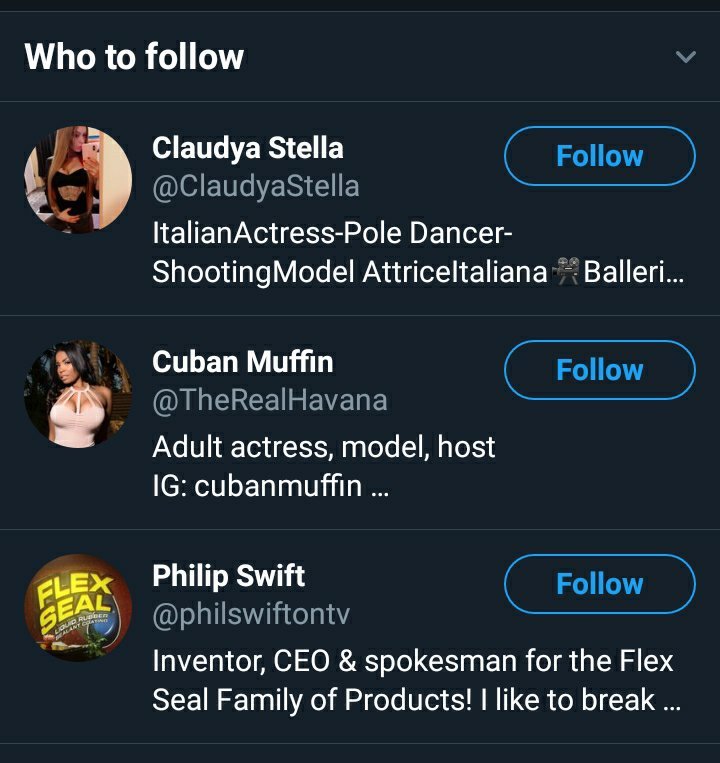Follow Philip Swift
The height and width of the screenshot is (763, 720).
599,584
